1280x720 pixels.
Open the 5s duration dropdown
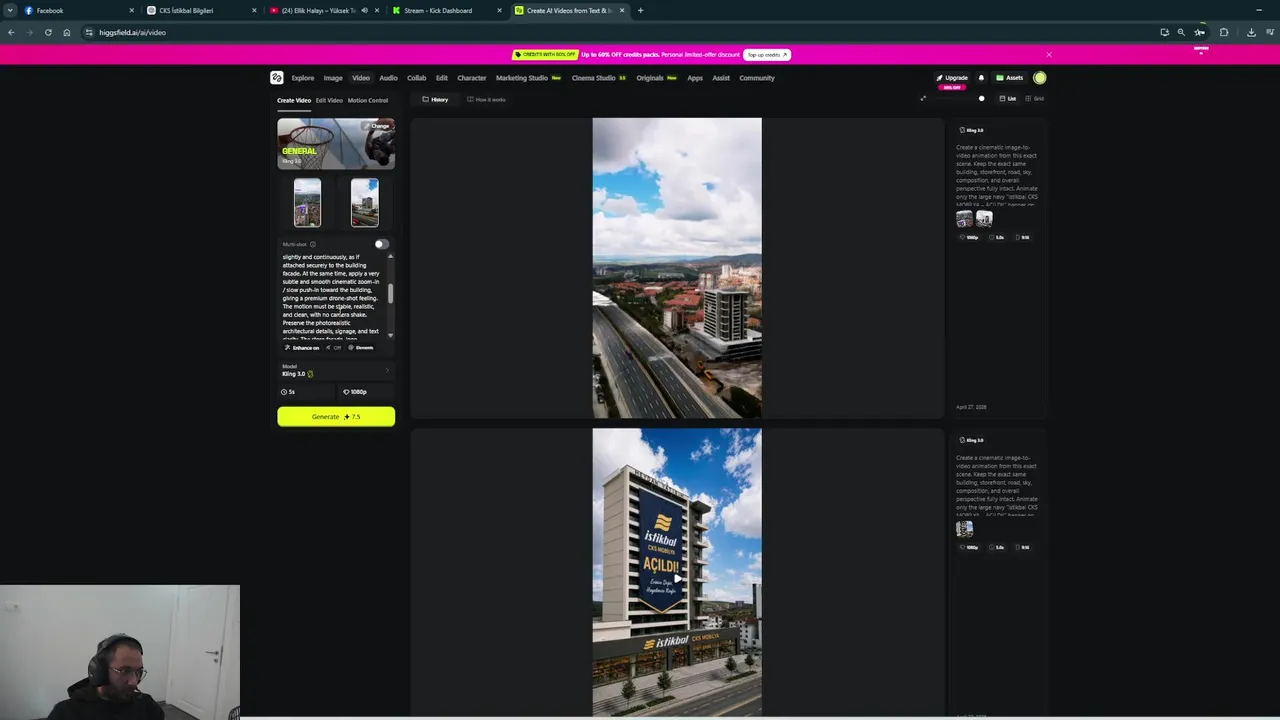[306, 392]
